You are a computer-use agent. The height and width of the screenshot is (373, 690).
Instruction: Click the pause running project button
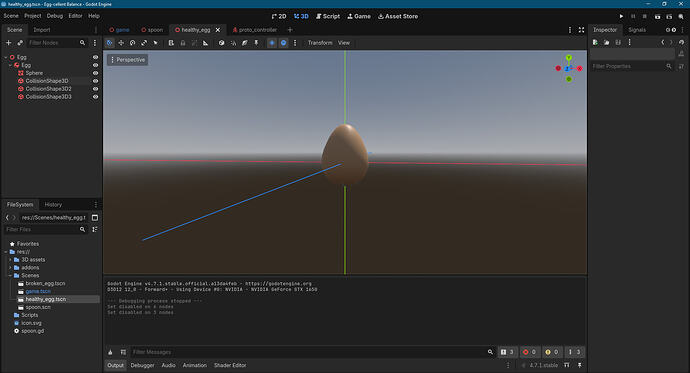point(633,16)
